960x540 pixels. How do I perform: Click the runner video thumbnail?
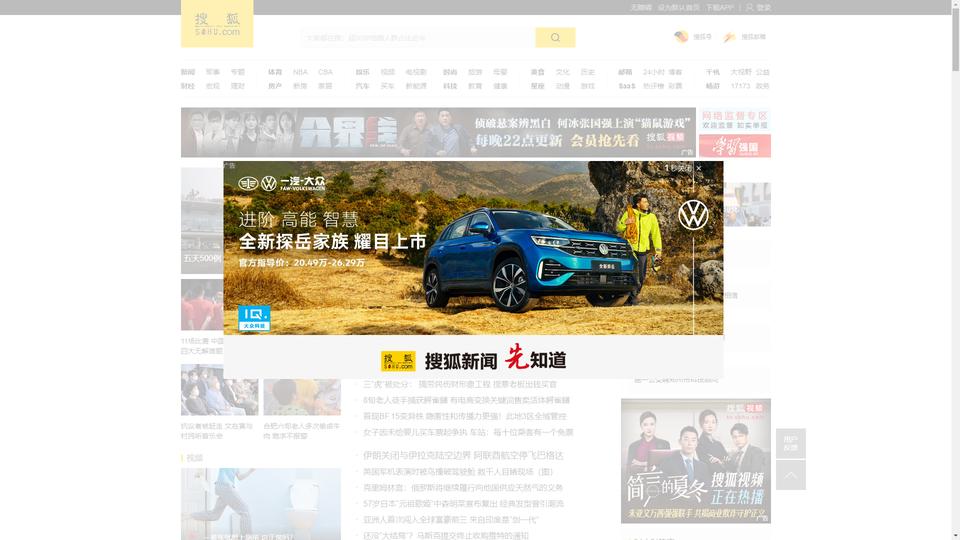tap(260, 504)
